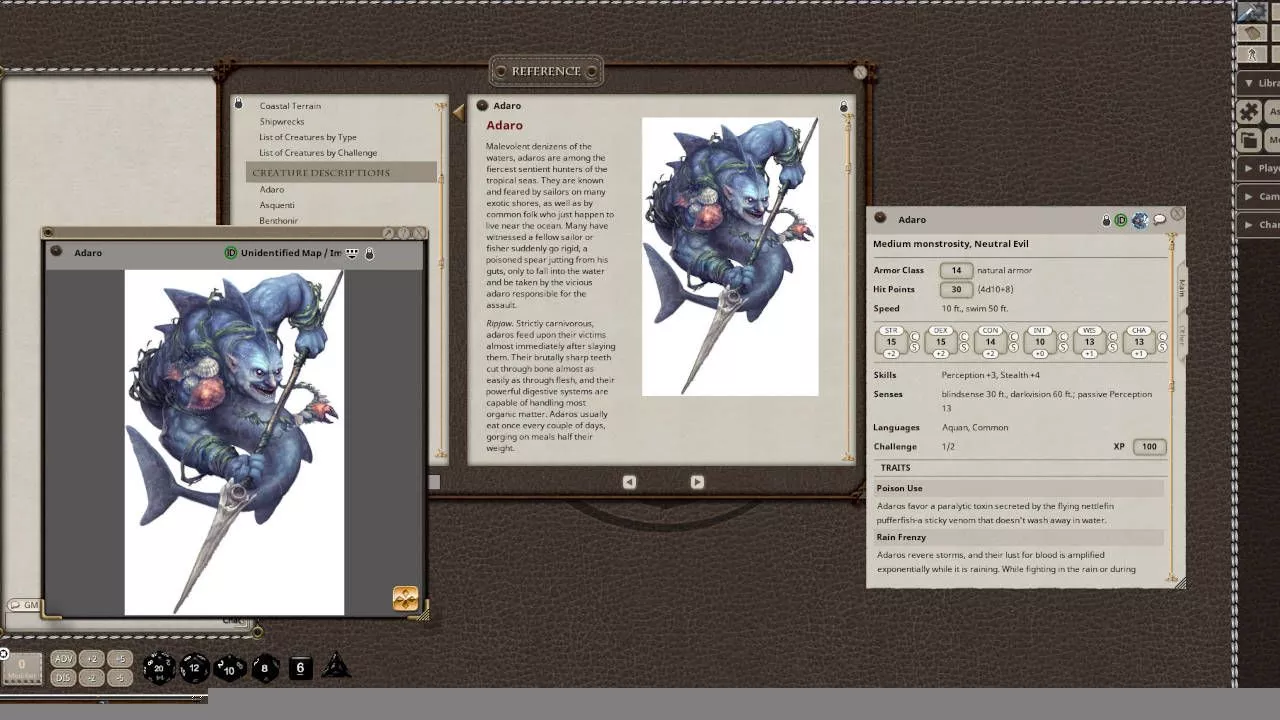1280x720 pixels.
Task: Roll WIS save with S button
Action: pos(1113,347)
